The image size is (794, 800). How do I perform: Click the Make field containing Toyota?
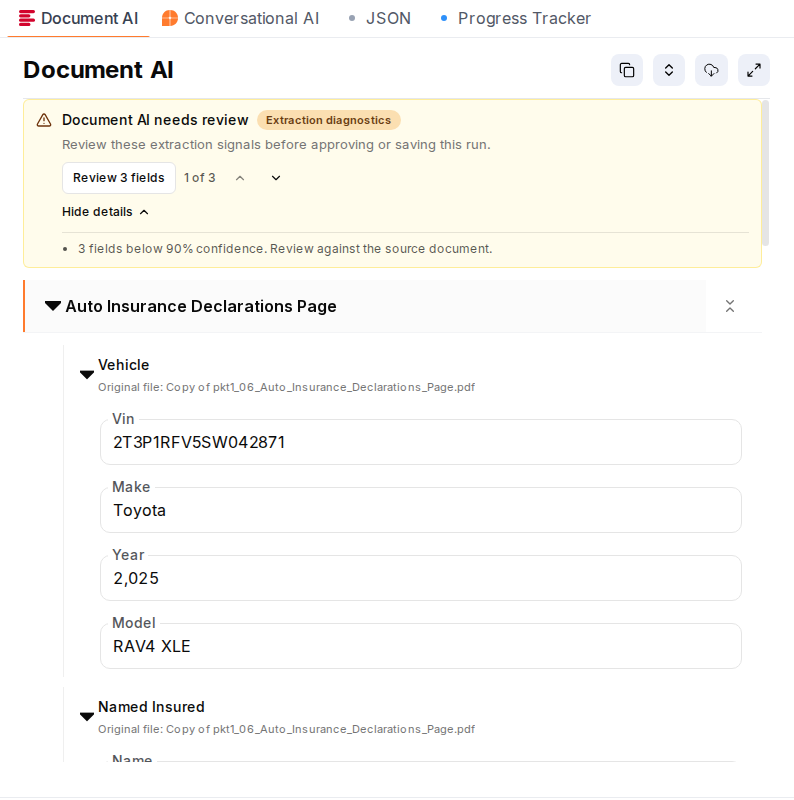(x=420, y=510)
